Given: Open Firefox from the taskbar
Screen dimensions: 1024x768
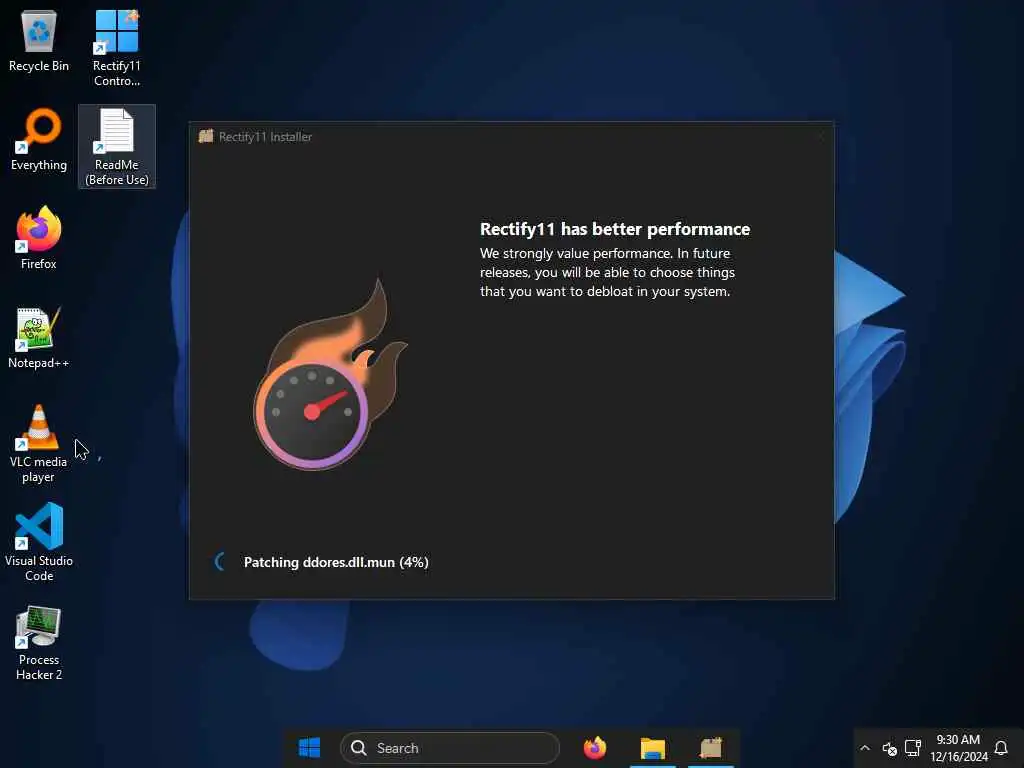Looking at the screenshot, I should [594, 748].
